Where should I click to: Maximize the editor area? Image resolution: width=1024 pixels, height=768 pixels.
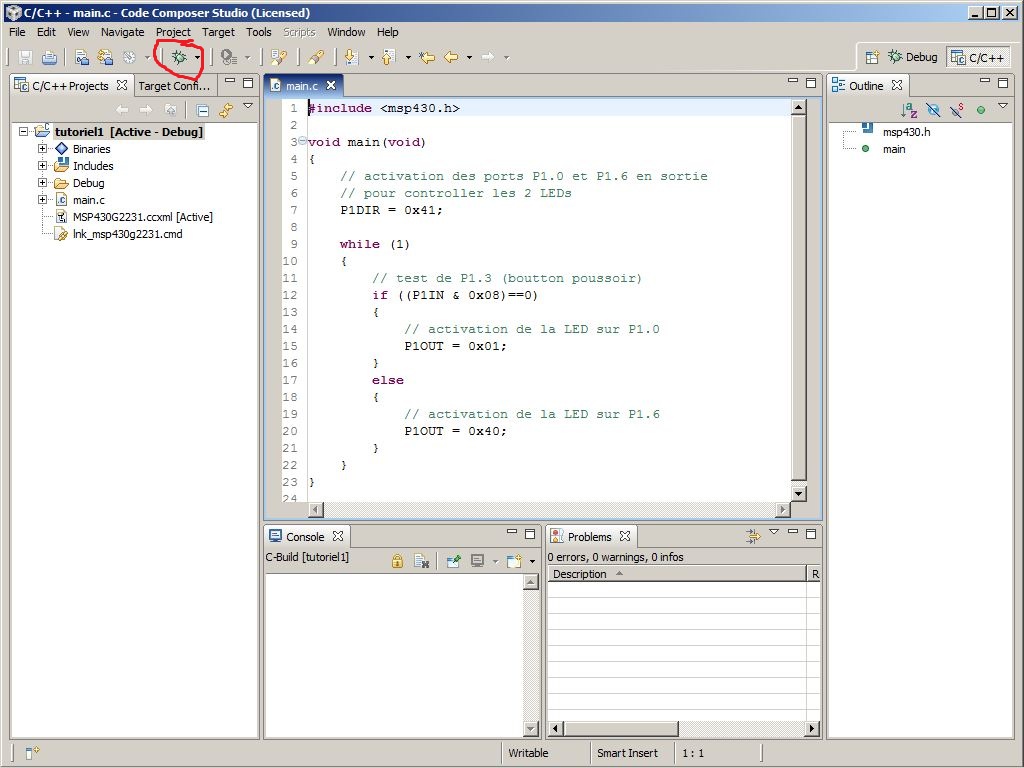tap(811, 83)
